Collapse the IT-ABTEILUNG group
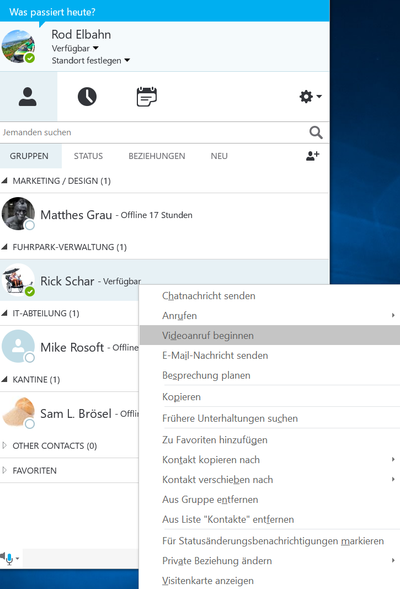400x589 pixels. (x=5, y=313)
